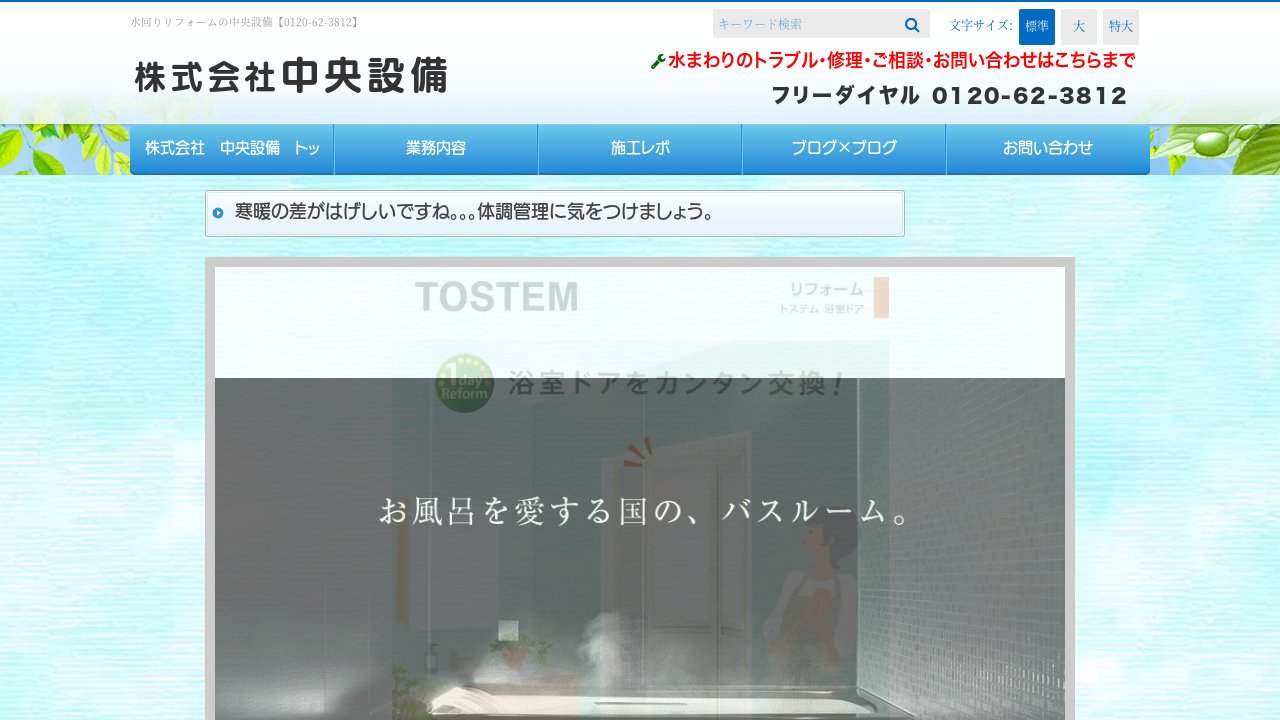Click the 寒暖の差がはげしいですね news headline
The height and width of the screenshot is (720, 1280).
(474, 212)
